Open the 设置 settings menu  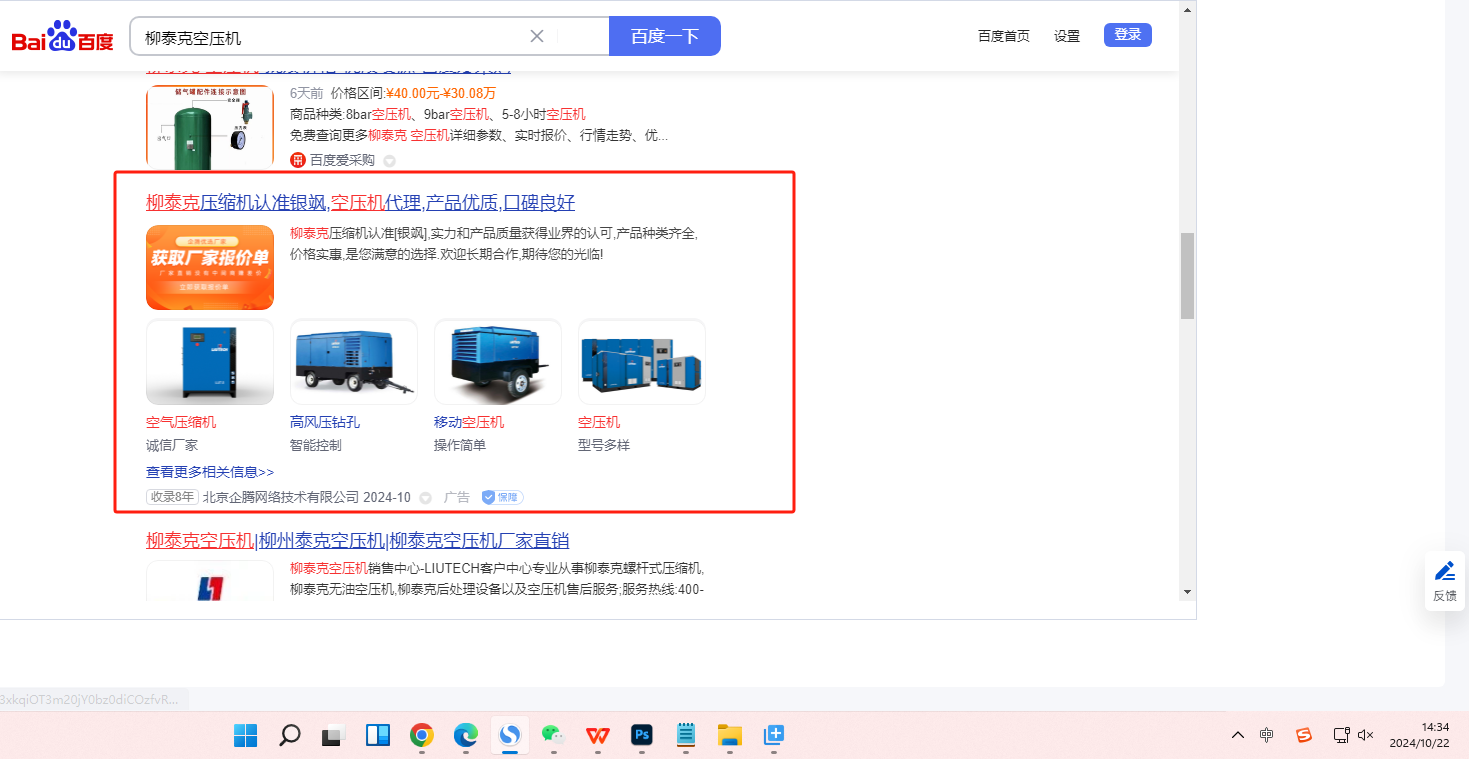tap(1067, 36)
